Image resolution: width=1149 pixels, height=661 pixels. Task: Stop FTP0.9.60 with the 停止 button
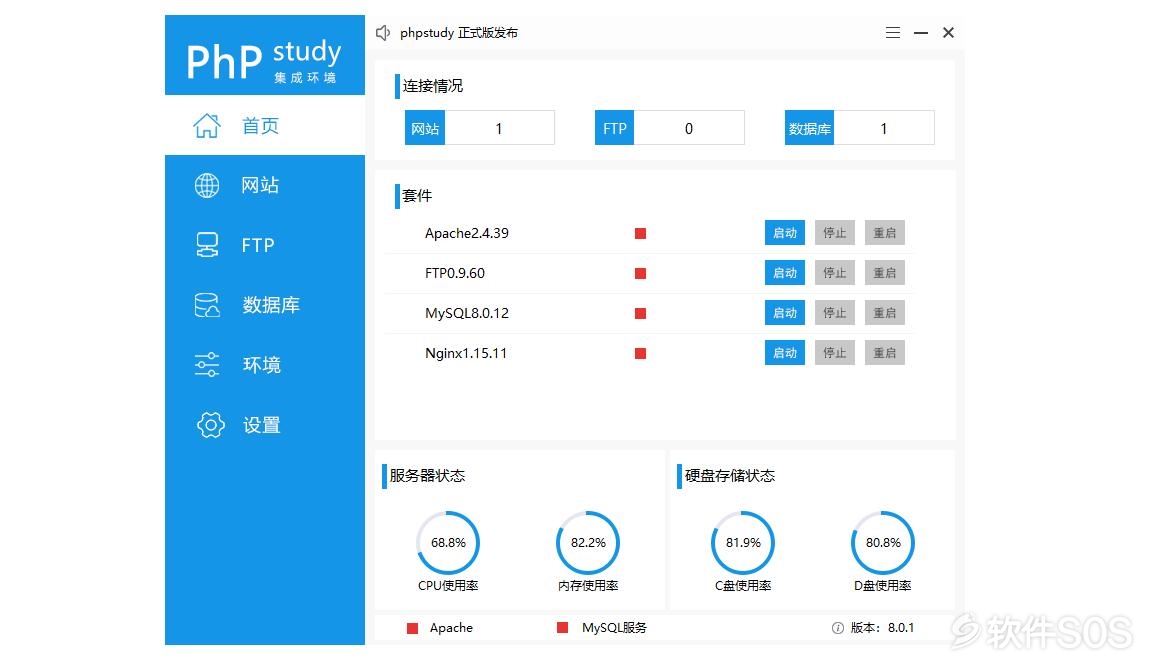click(x=835, y=273)
